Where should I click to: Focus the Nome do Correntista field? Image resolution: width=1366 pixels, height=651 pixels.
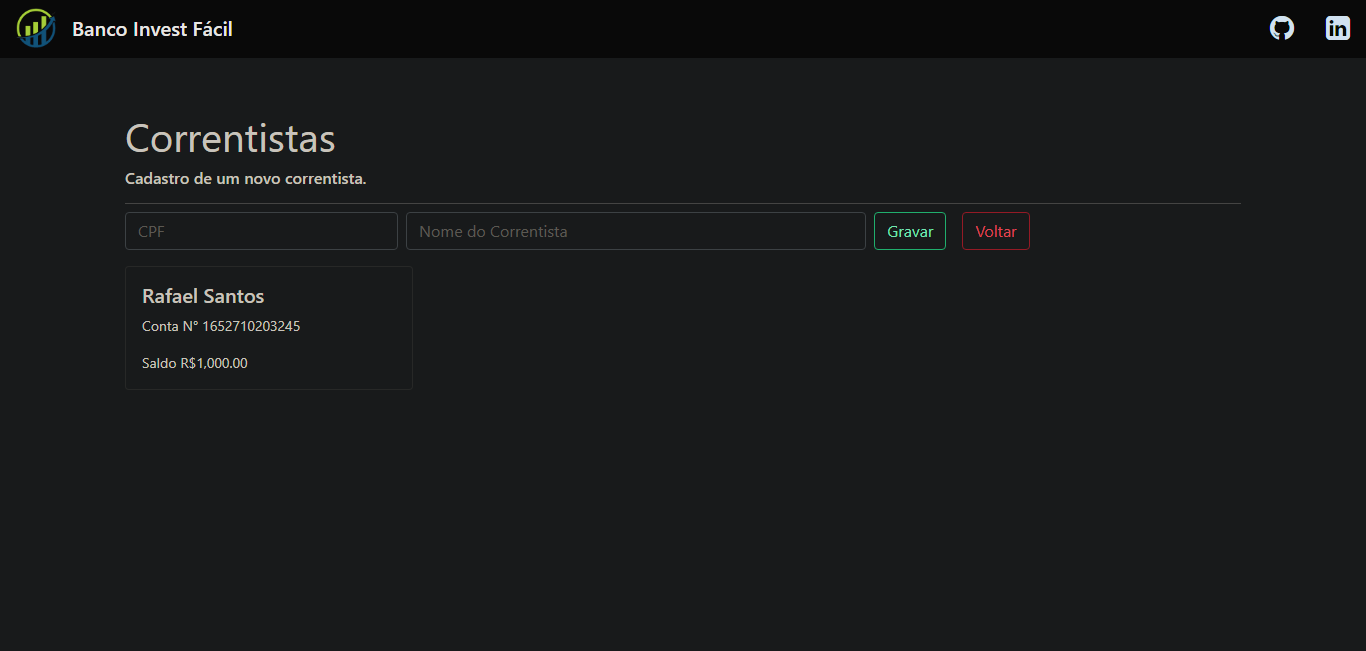[x=636, y=231]
